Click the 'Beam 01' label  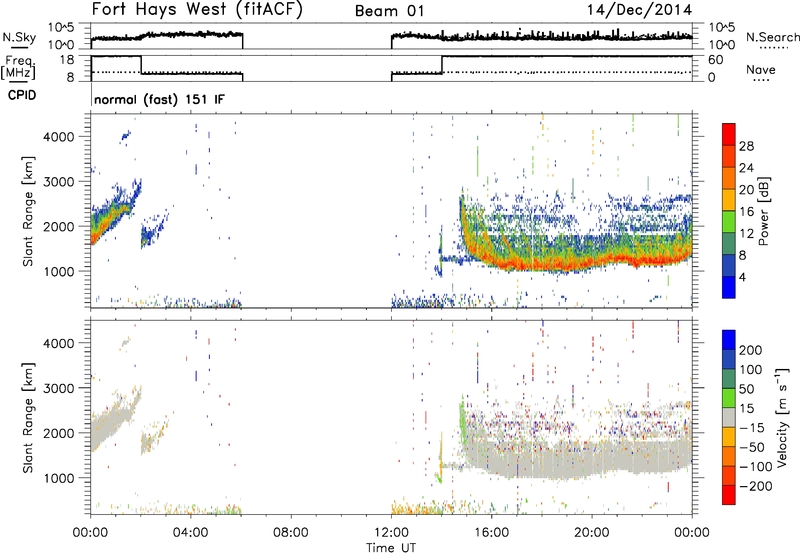click(x=389, y=11)
